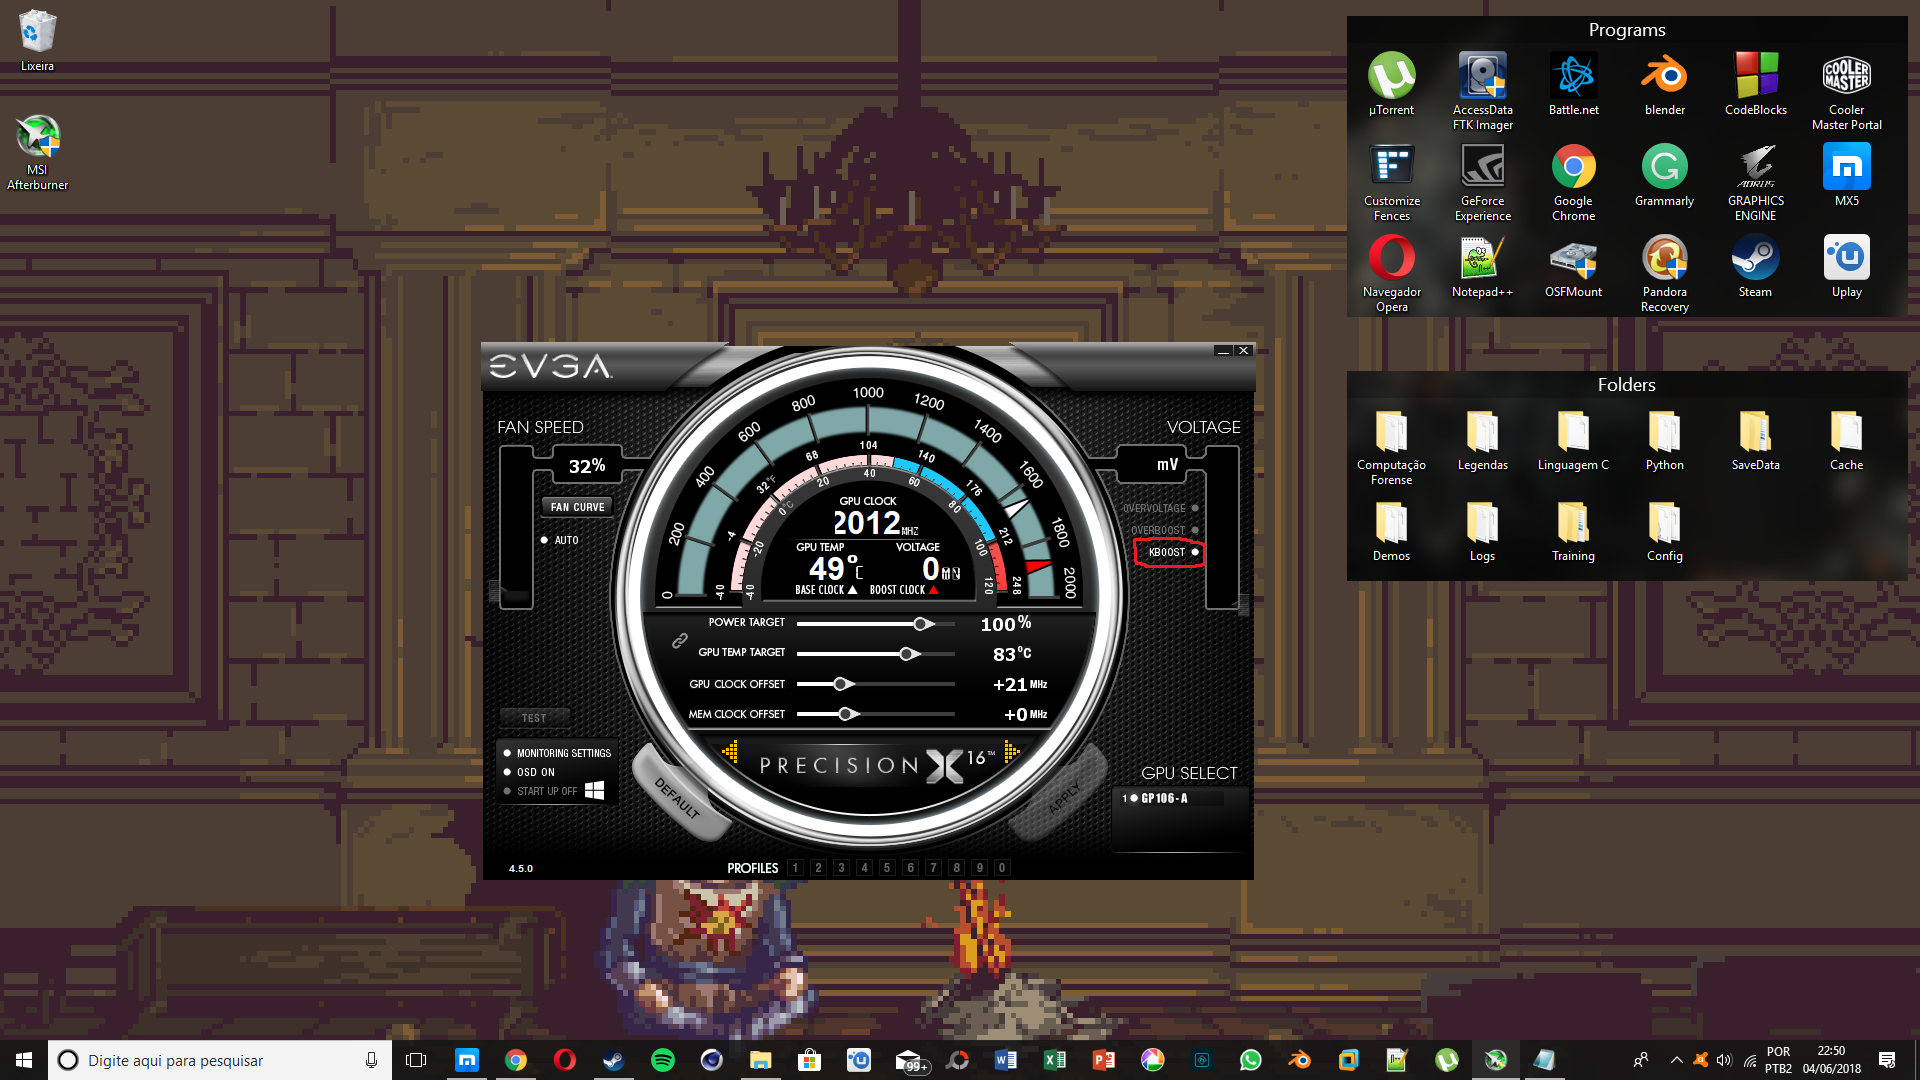Launch the blender shortcut in Programs

(1664, 85)
